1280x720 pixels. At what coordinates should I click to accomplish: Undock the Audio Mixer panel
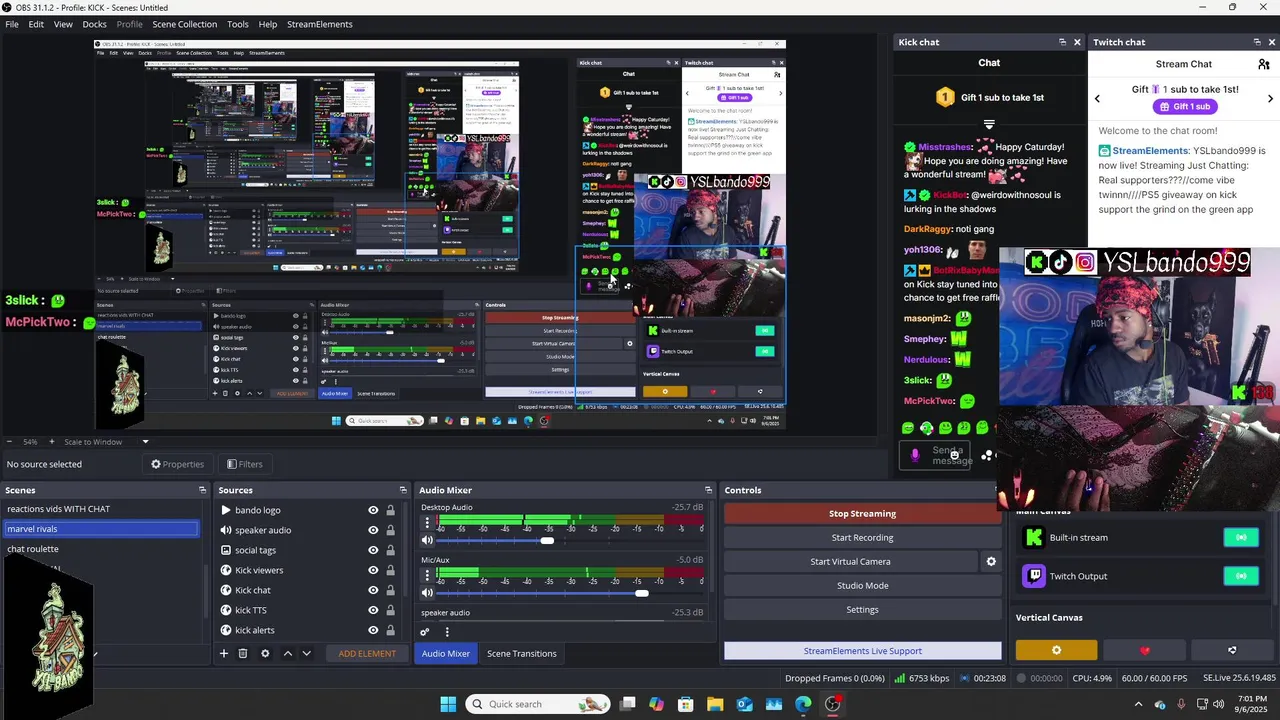pyautogui.click(x=708, y=490)
